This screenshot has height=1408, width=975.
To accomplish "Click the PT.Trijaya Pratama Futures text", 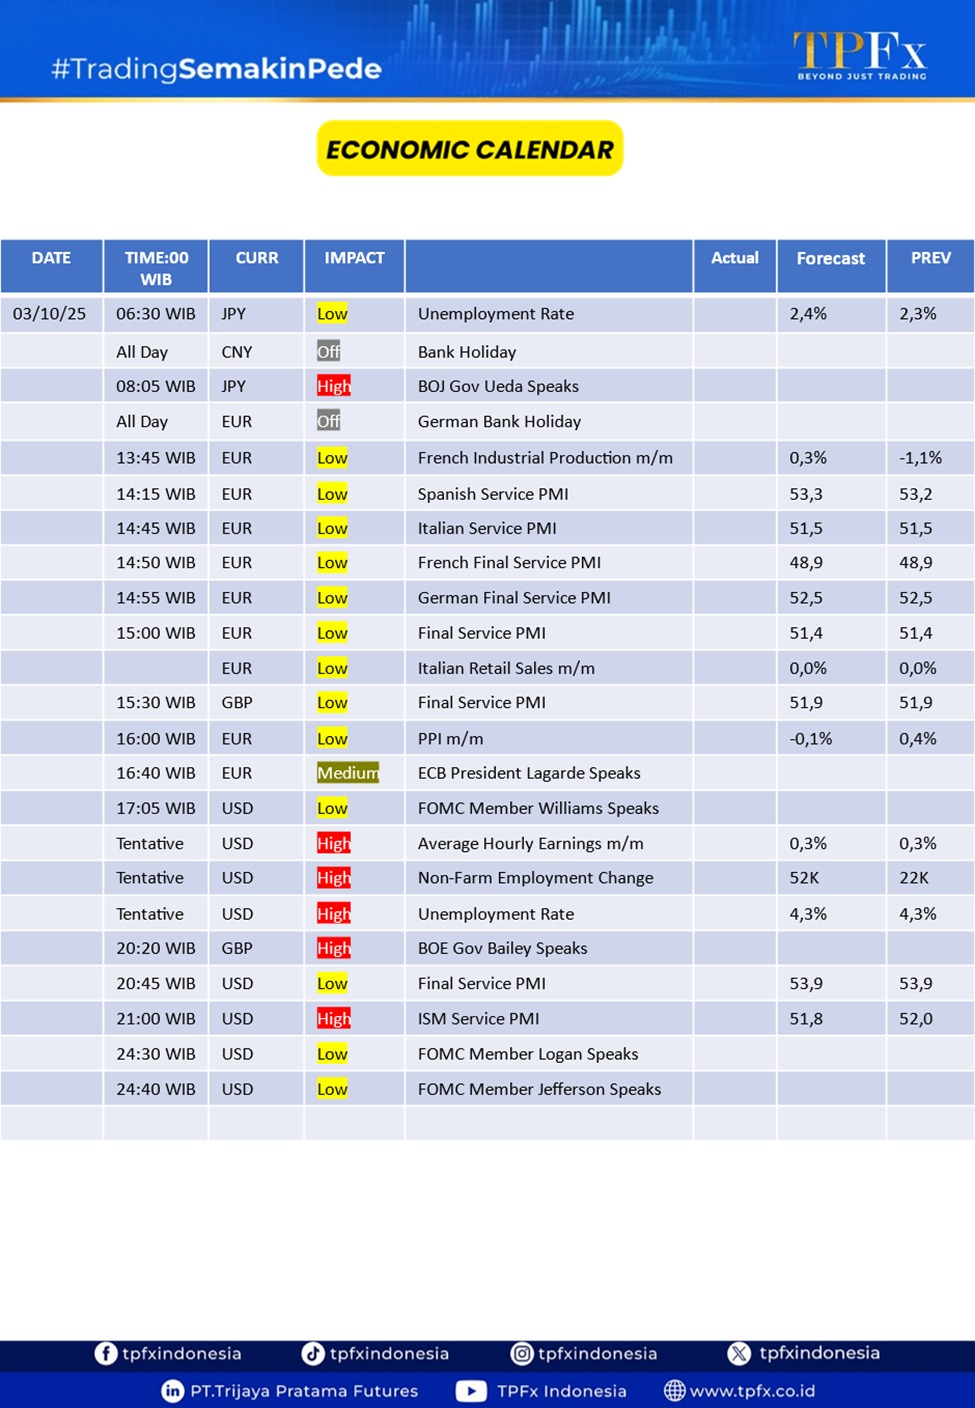I will (x=304, y=1391).
